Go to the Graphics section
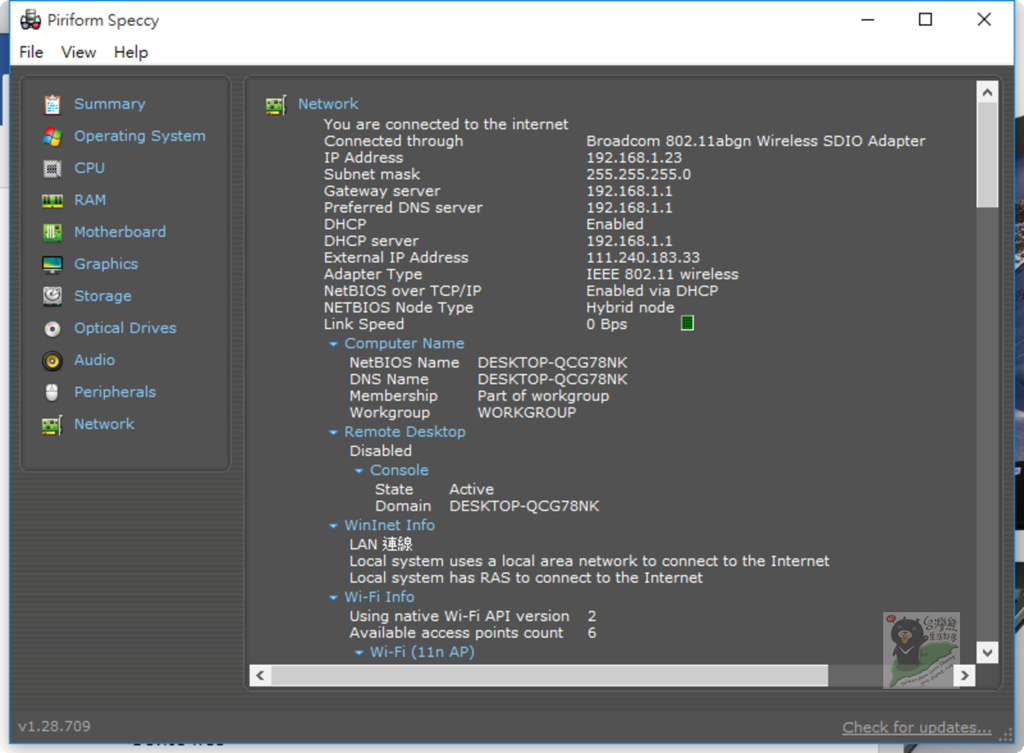Screen dimensions: 1024x753 point(106,264)
